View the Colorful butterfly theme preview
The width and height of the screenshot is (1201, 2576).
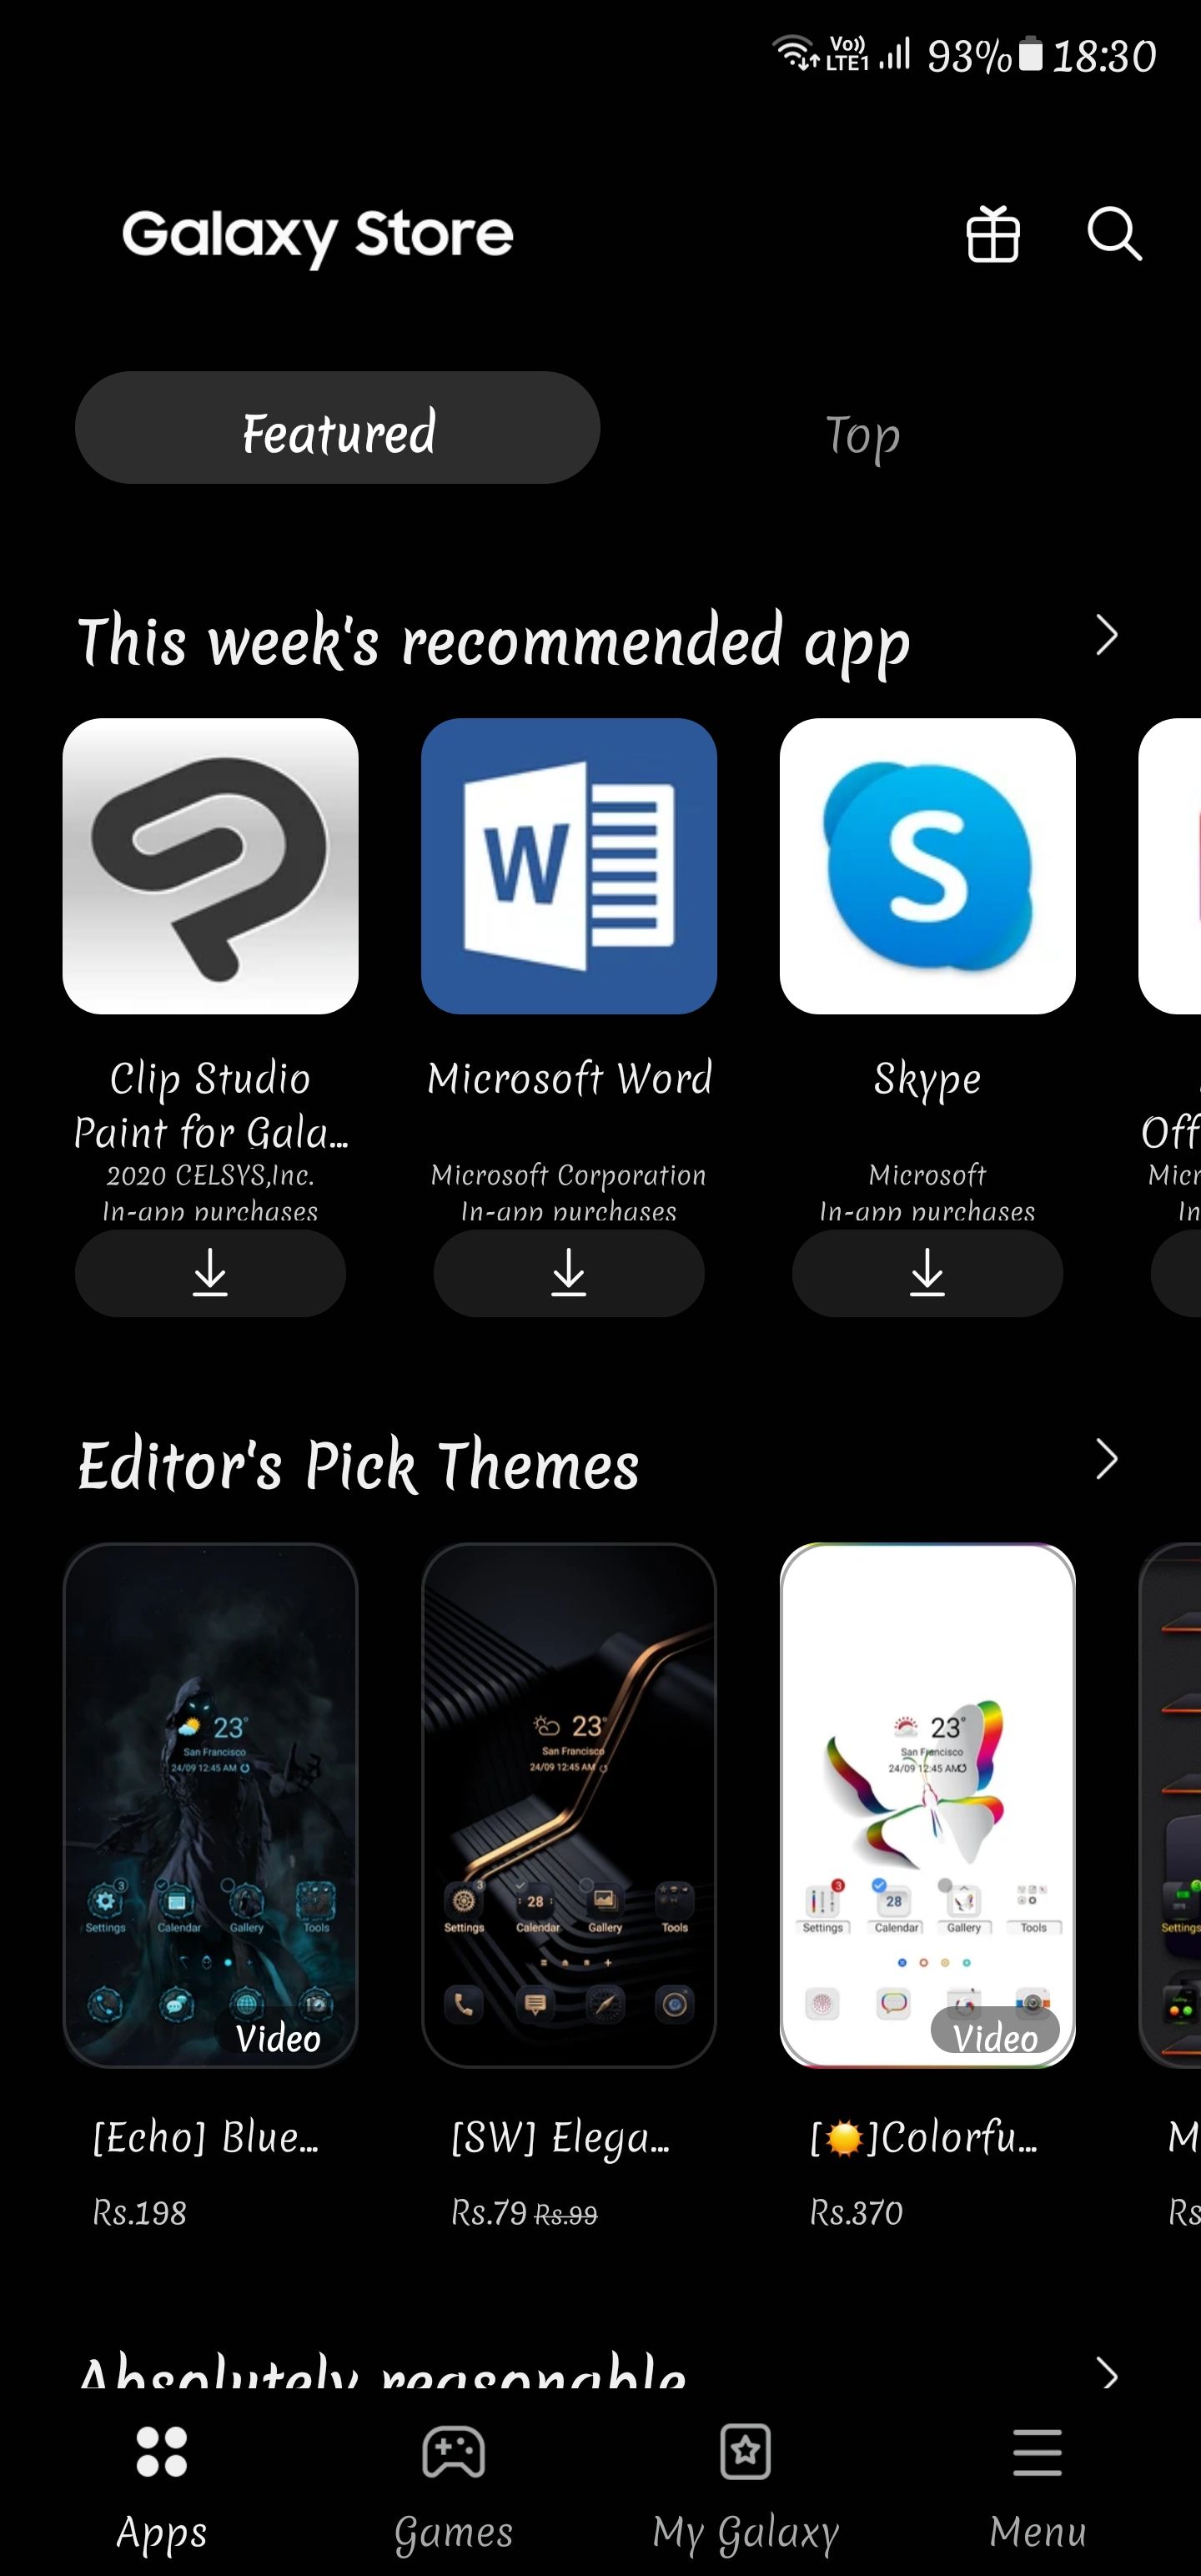point(927,1805)
